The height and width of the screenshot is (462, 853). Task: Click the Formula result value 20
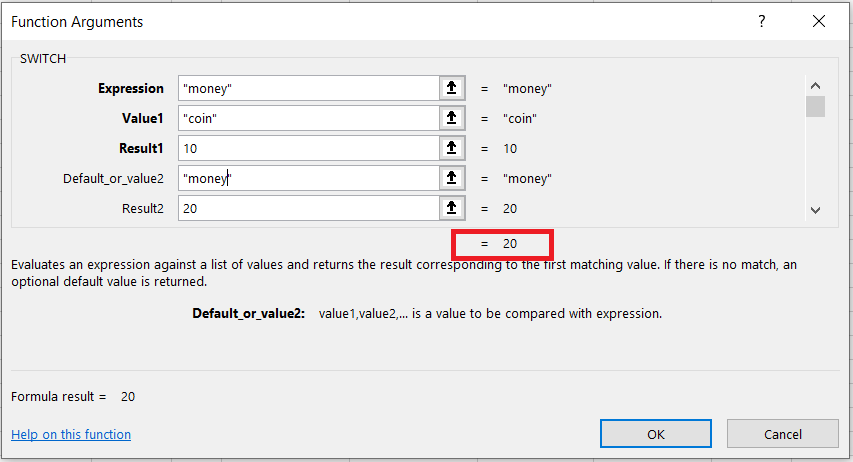pos(128,396)
